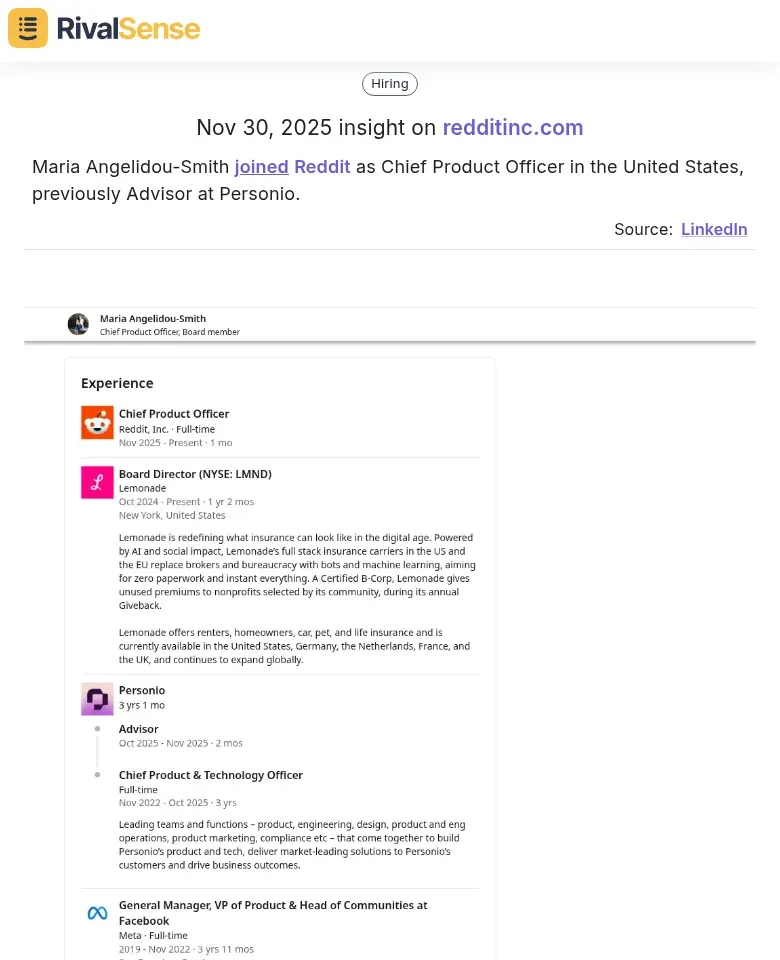This screenshot has width=780, height=960.
Task: Open the redditinc.com link
Action: pos(513,128)
